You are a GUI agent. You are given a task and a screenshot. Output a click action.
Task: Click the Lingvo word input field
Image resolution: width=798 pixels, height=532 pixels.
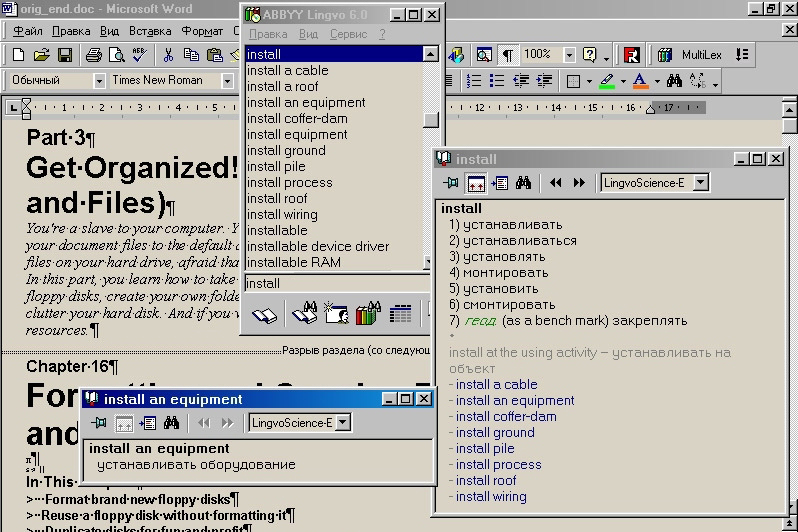click(x=335, y=283)
